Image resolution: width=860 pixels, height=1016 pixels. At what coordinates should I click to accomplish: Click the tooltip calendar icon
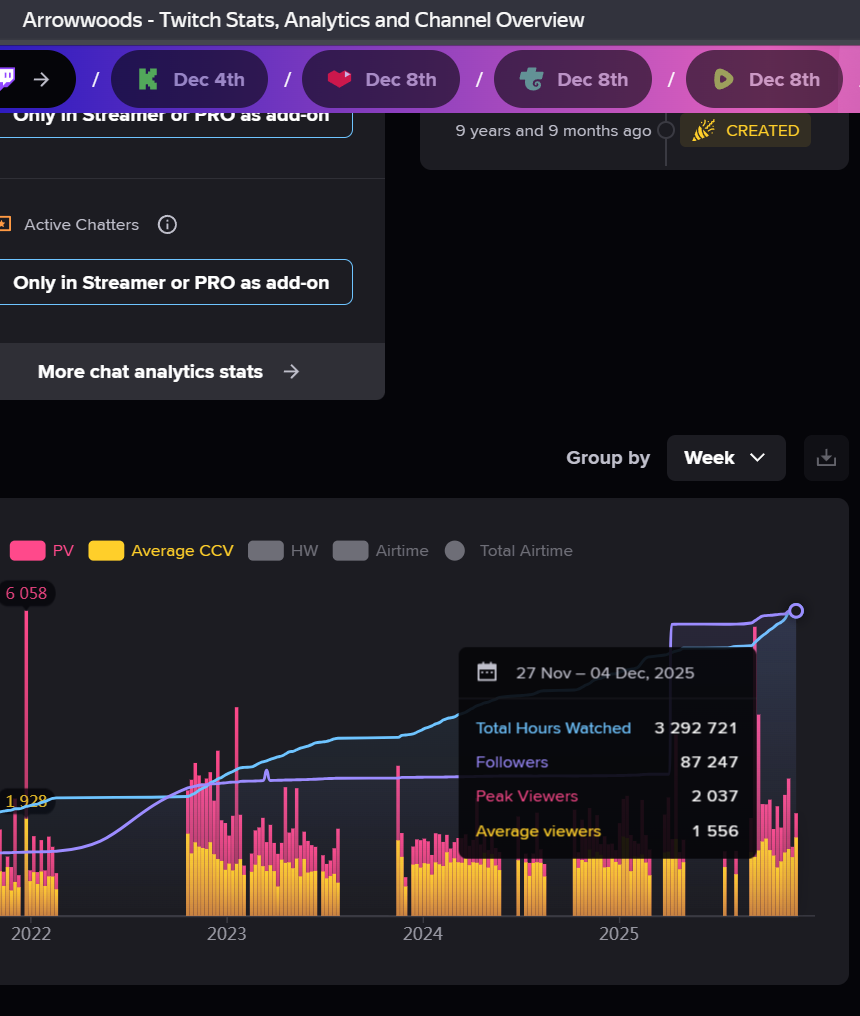487,672
